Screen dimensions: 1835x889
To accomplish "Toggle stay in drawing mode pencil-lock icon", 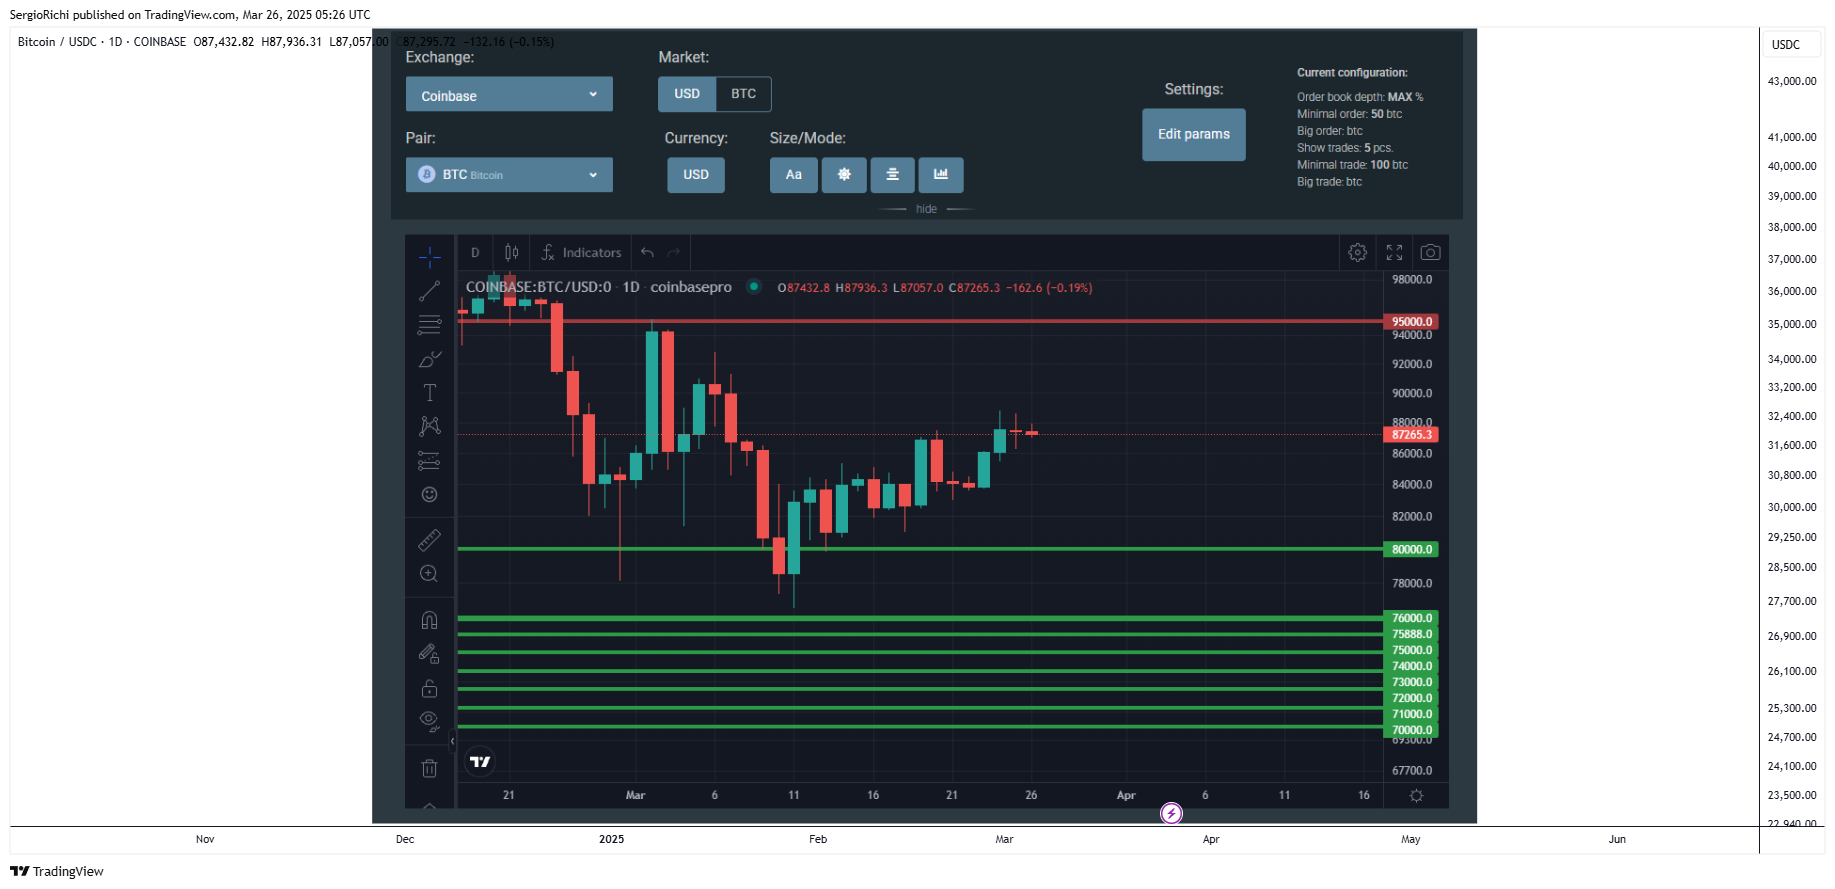I will (429, 654).
